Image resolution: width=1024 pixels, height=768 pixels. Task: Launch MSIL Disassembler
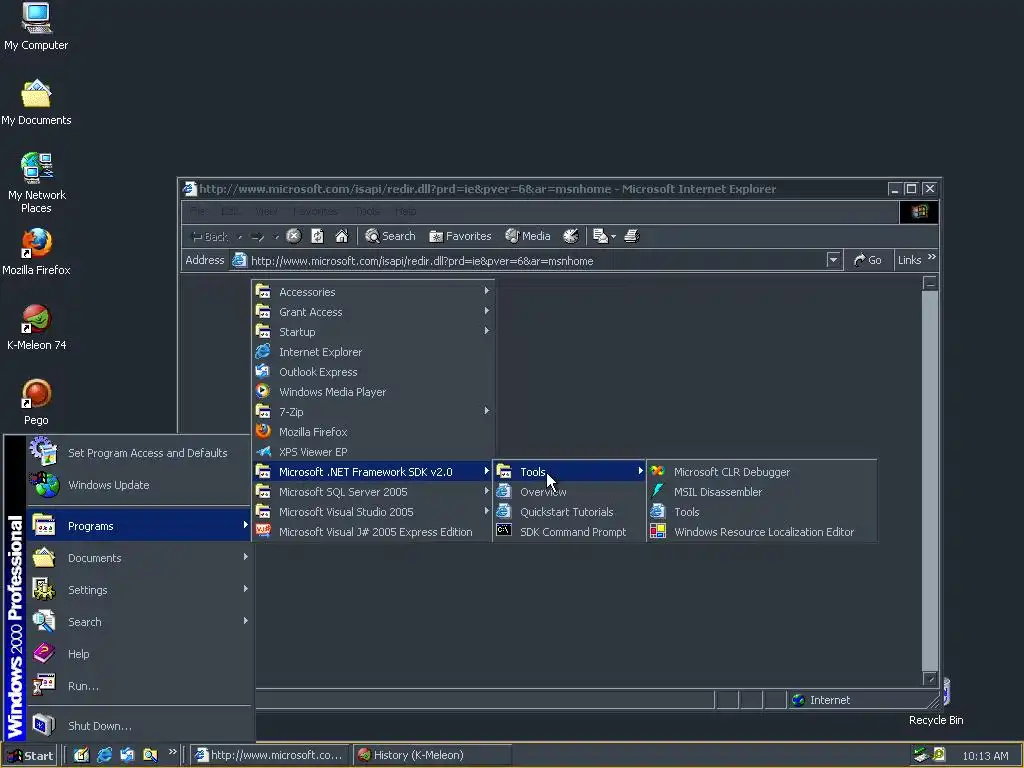(x=762, y=492)
